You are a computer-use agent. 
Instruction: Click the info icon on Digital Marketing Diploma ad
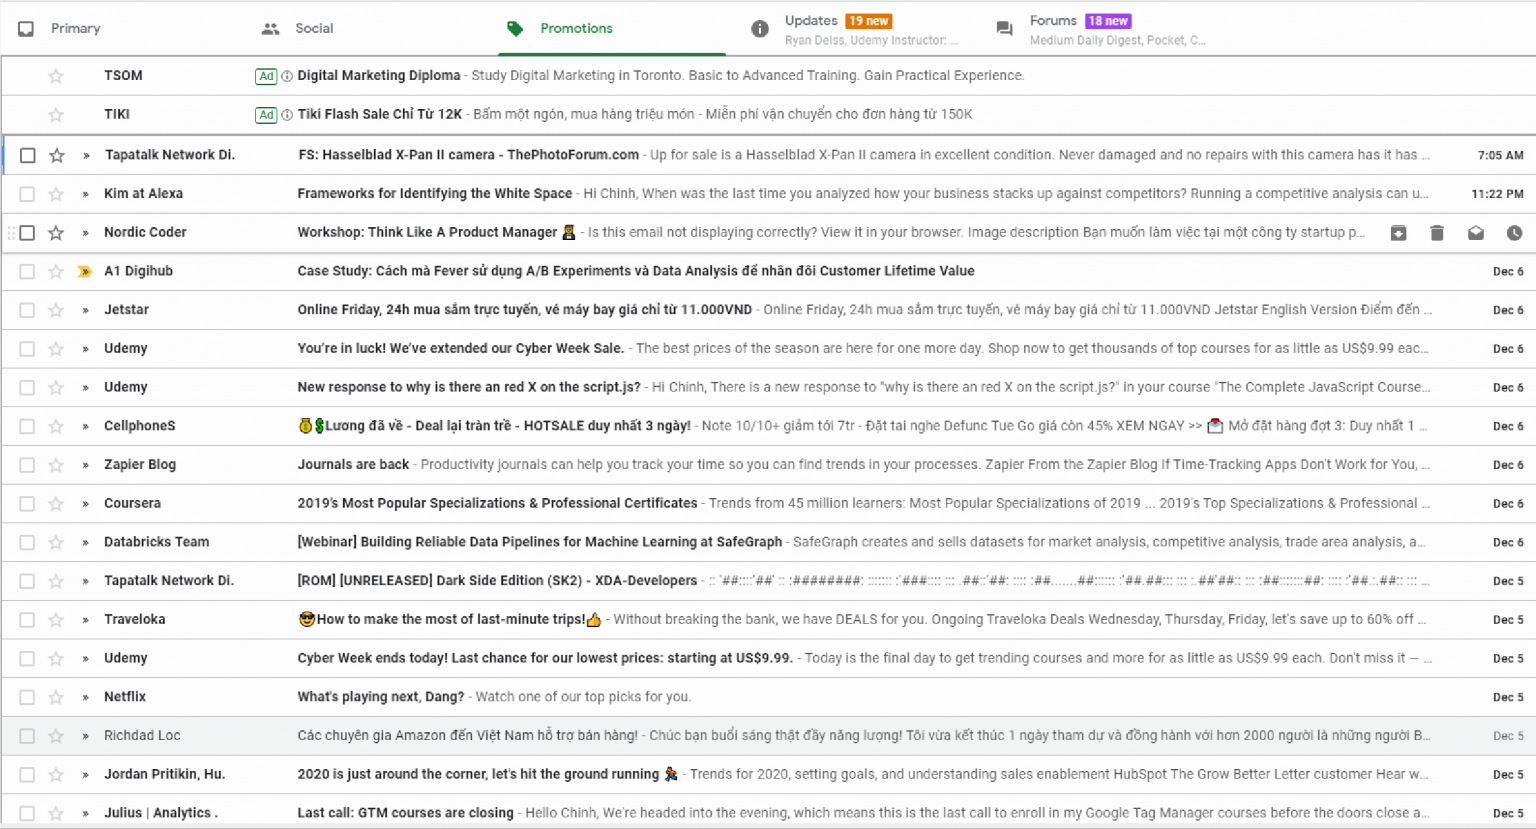pyautogui.click(x=287, y=76)
